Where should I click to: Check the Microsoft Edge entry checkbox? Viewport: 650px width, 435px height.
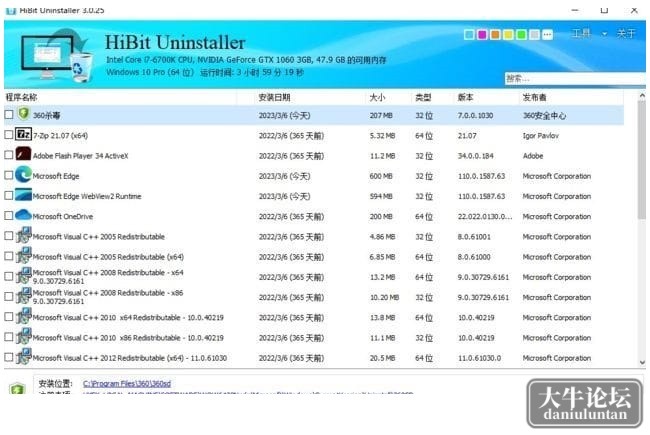tap(9, 175)
